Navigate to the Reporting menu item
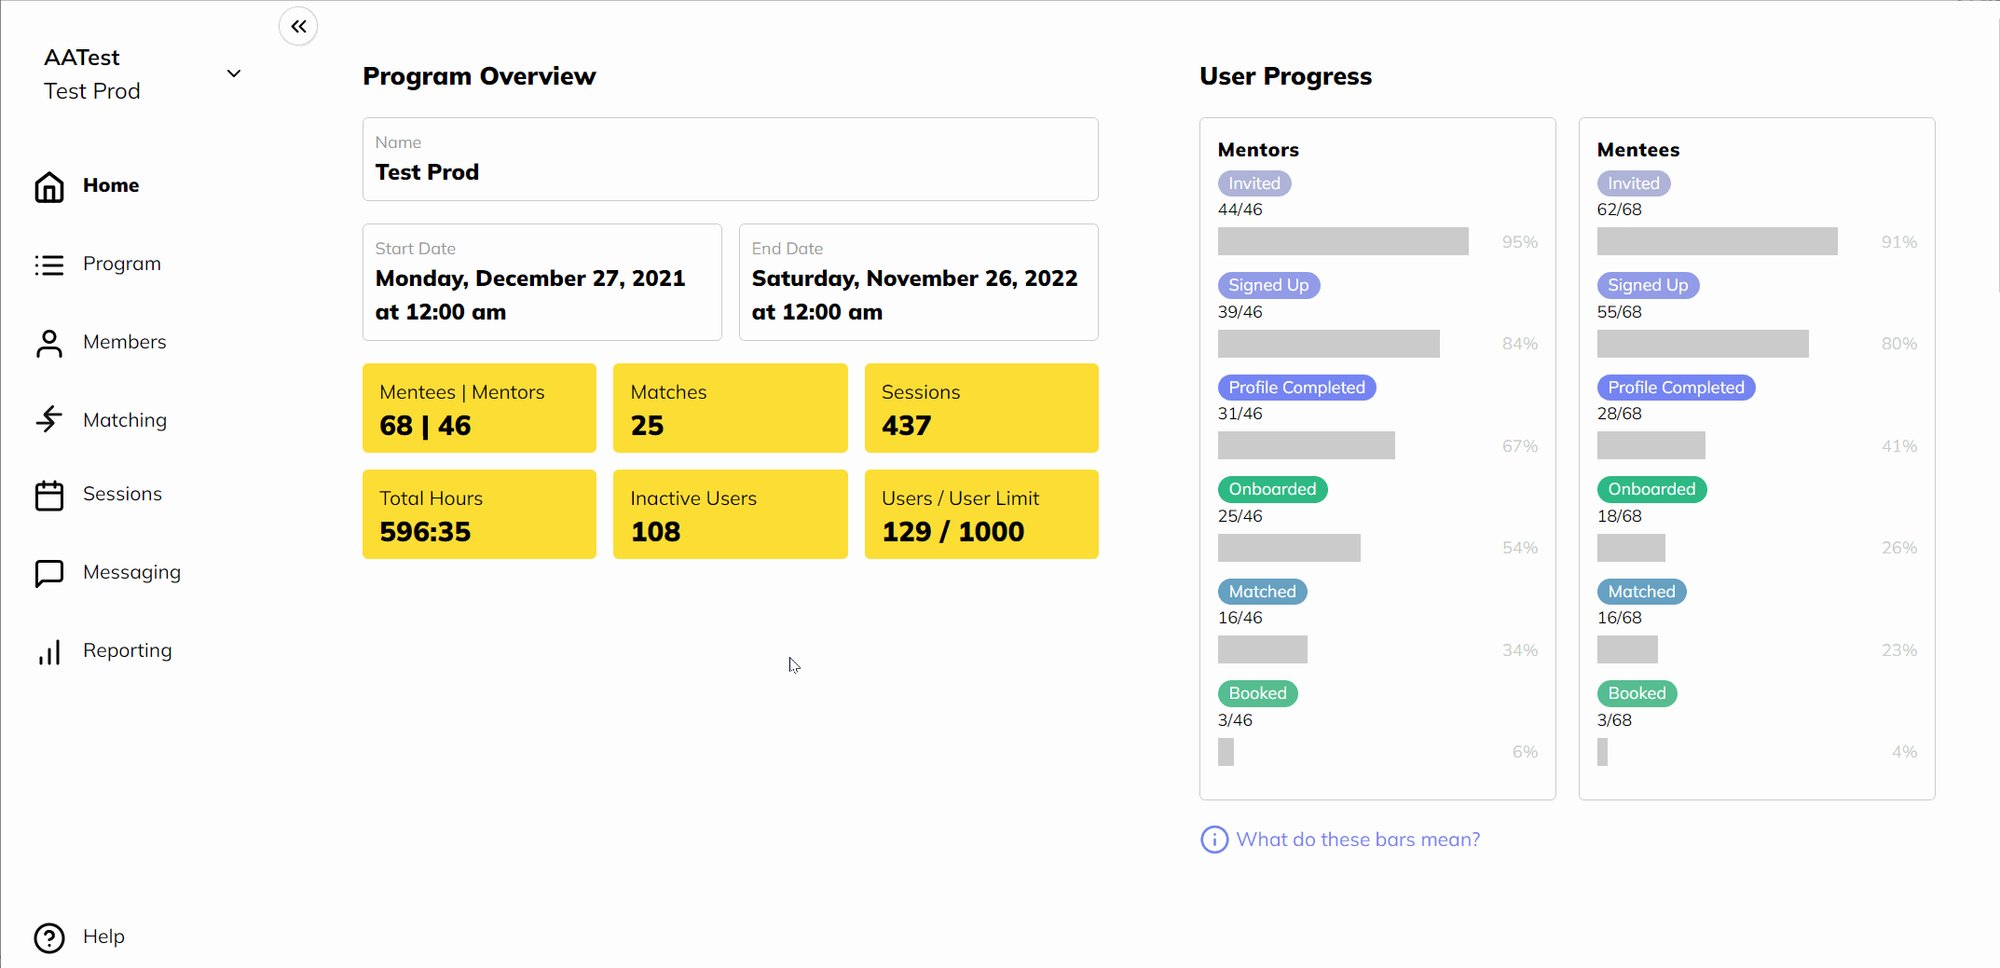2000x968 pixels. [x=127, y=651]
